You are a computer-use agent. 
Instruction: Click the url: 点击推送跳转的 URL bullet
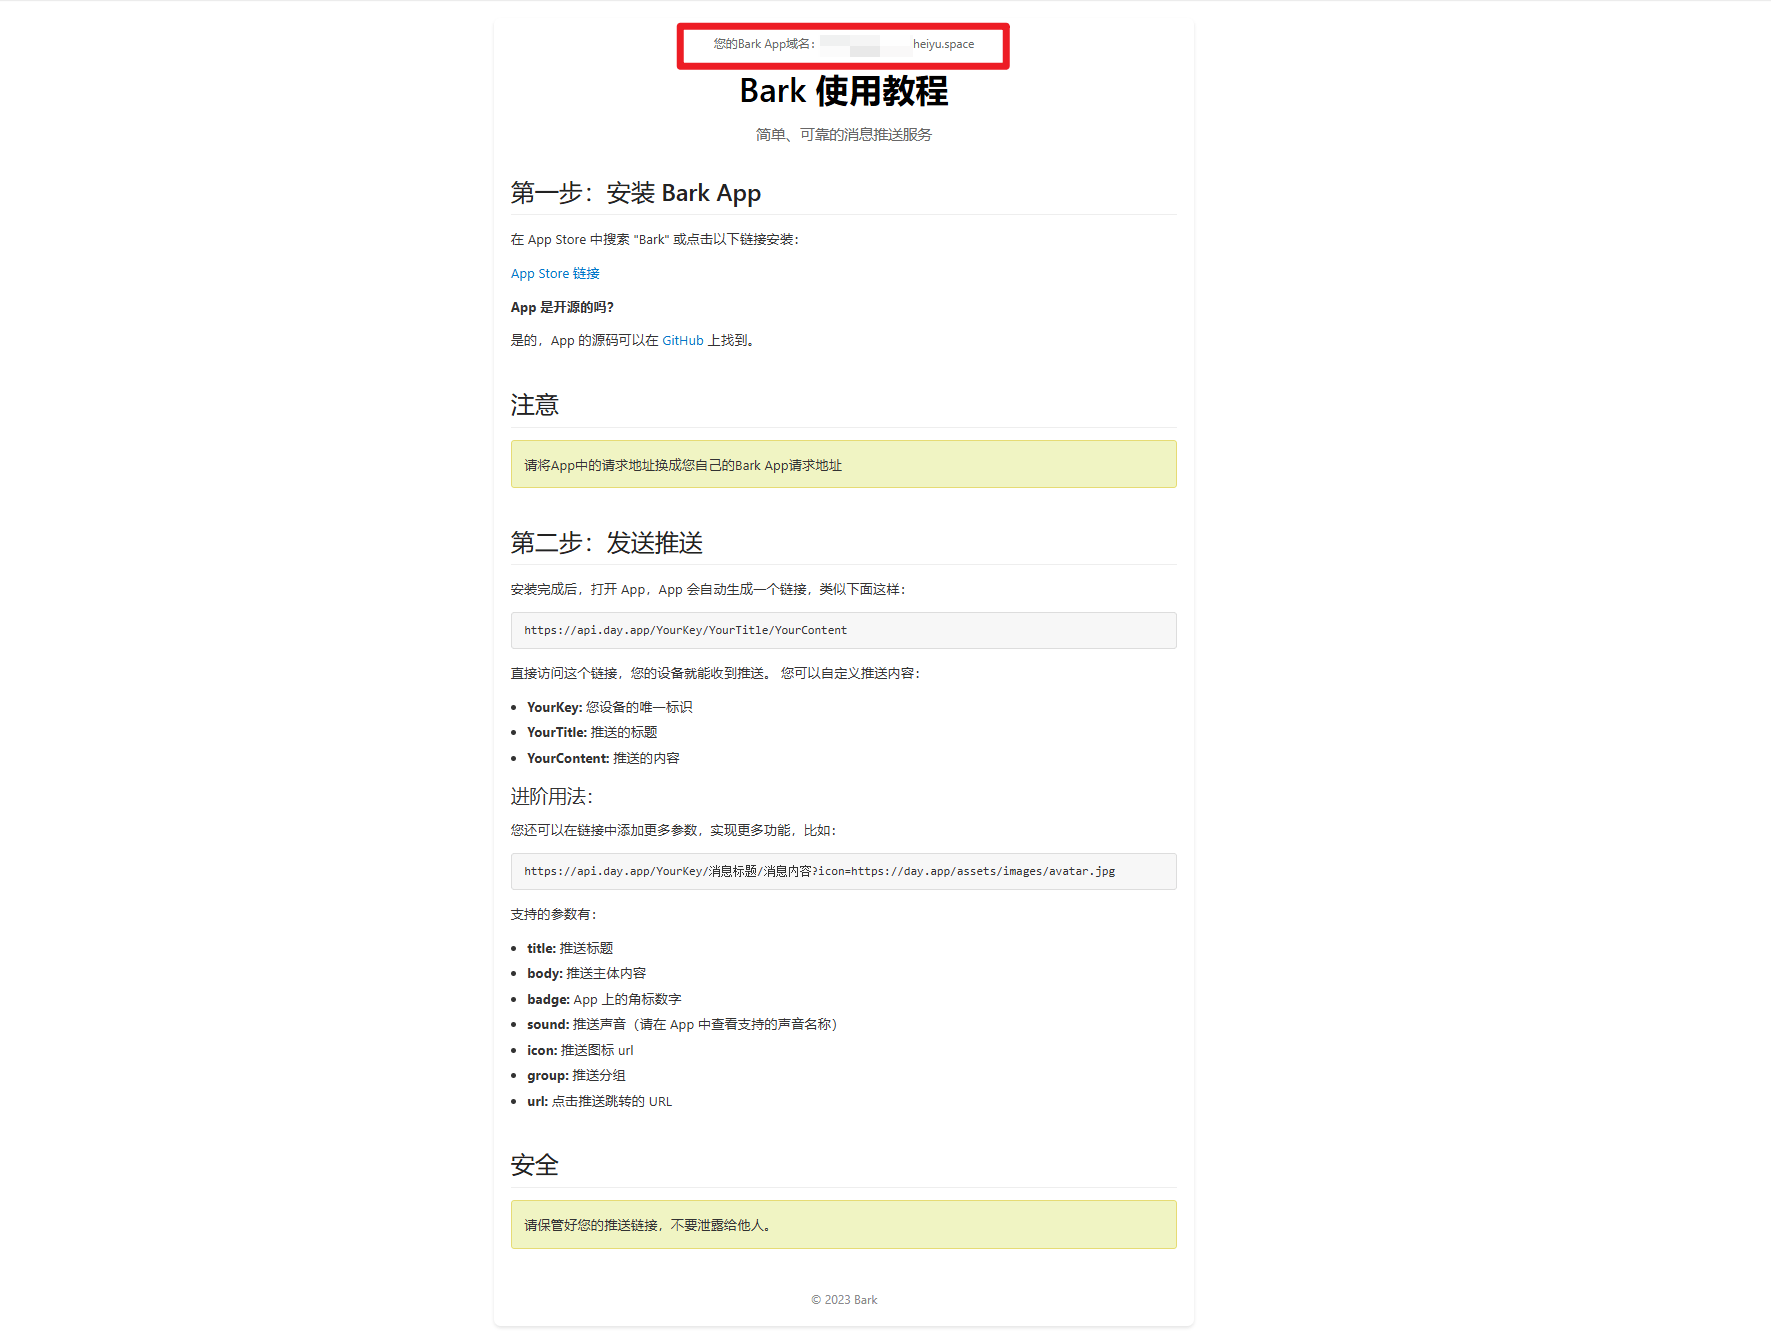(600, 1102)
